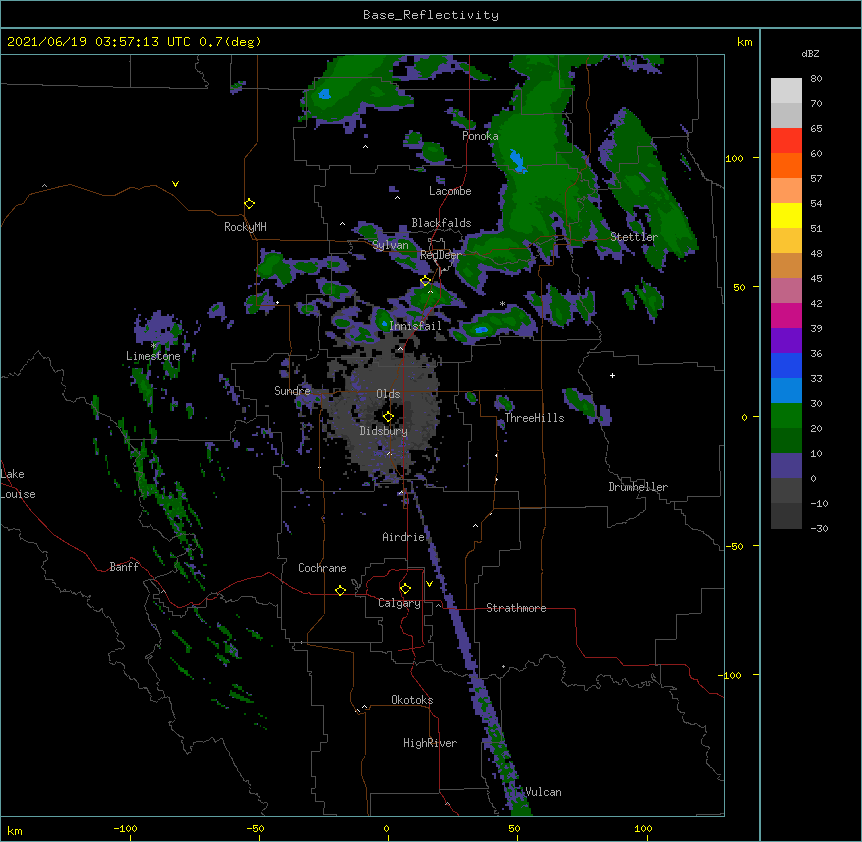Pick the red 60-65 dBZ legend swatch
This screenshot has height=842, width=862.
click(786, 140)
